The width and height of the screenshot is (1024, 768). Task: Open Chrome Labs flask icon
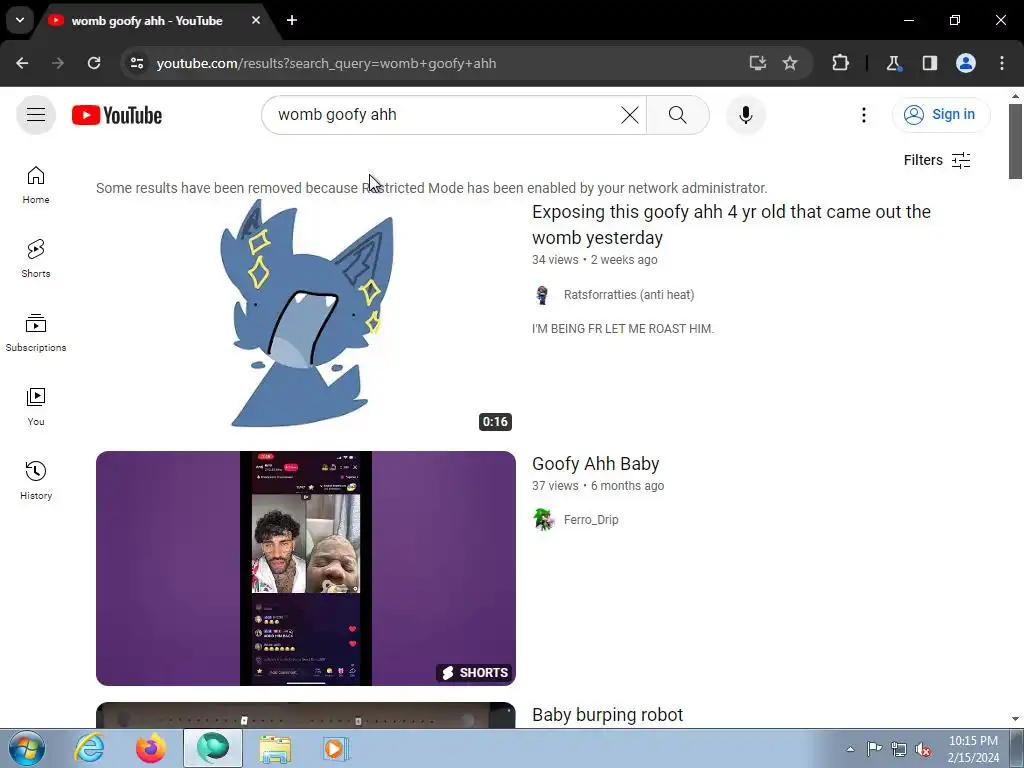[x=893, y=63]
